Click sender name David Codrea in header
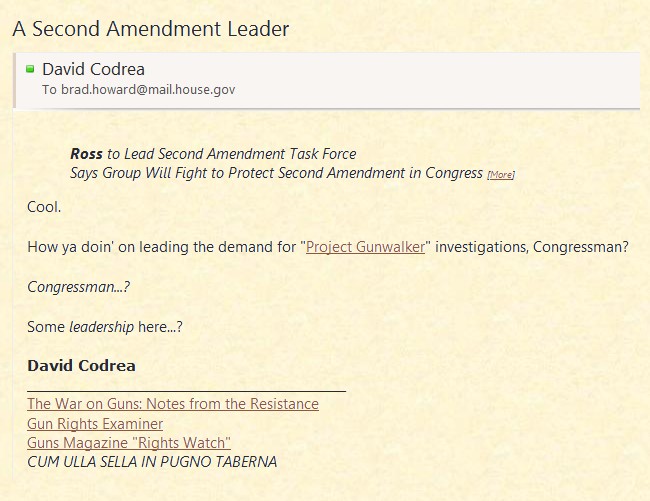This screenshot has width=650, height=501. [x=93, y=69]
